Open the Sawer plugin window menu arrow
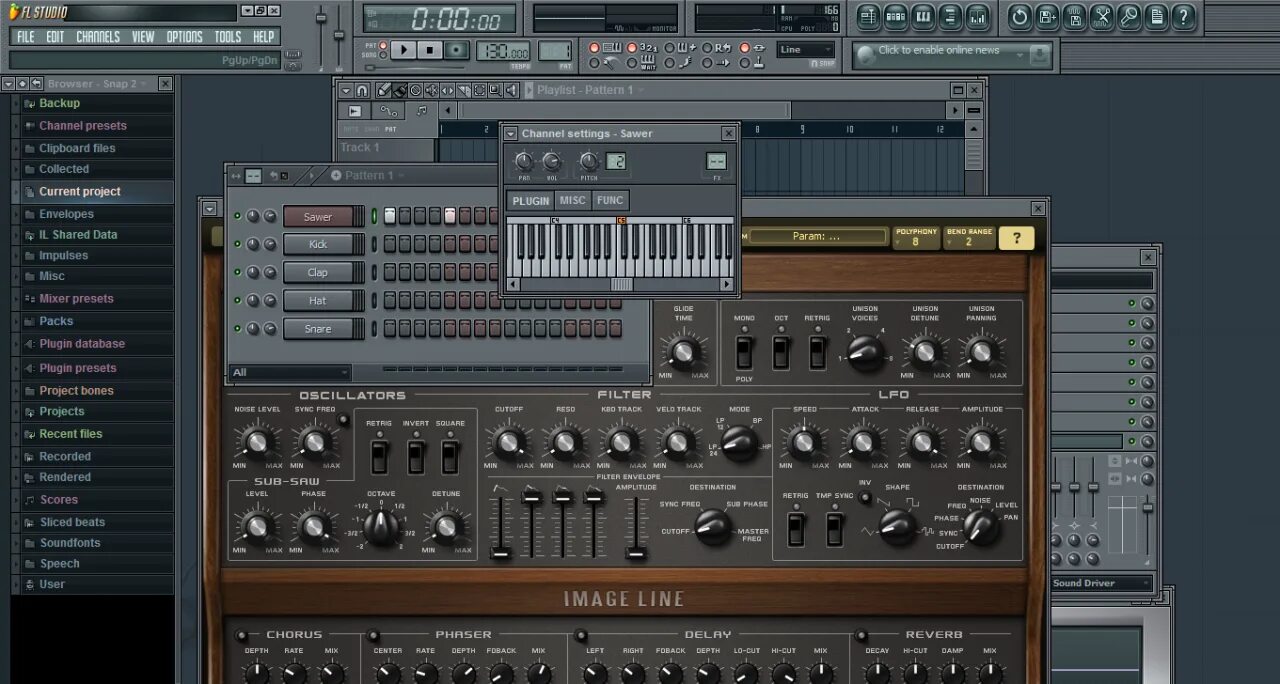1280x684 pixels. click(x=209, y=208)
